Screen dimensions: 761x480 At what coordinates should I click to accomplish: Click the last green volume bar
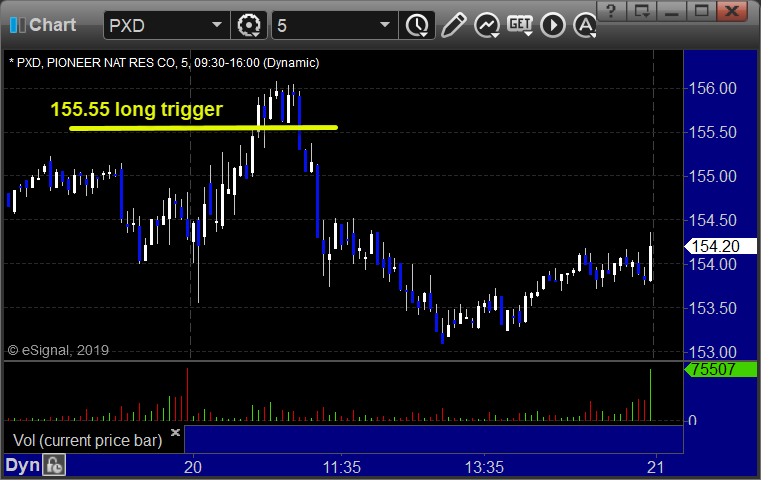tap(650, 395)
